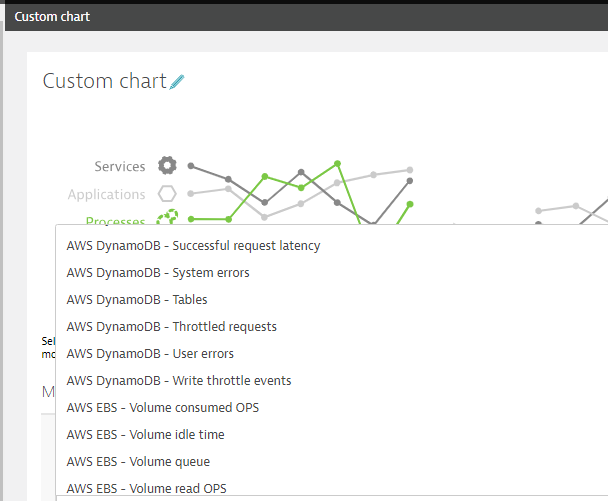
Task: Choose AWS DynamoDB - User errors
Action: (x=150, y=353)
